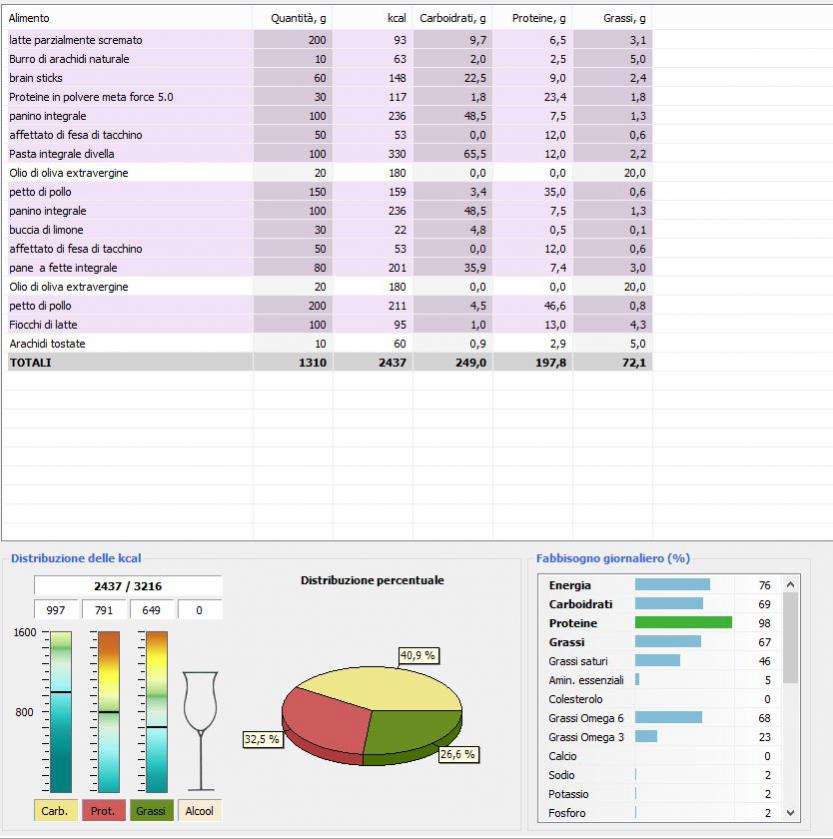This screenshot has width=833, height=839.
Task: Click the 2437 / 3216 kcal total field
Action: point(128,586)
